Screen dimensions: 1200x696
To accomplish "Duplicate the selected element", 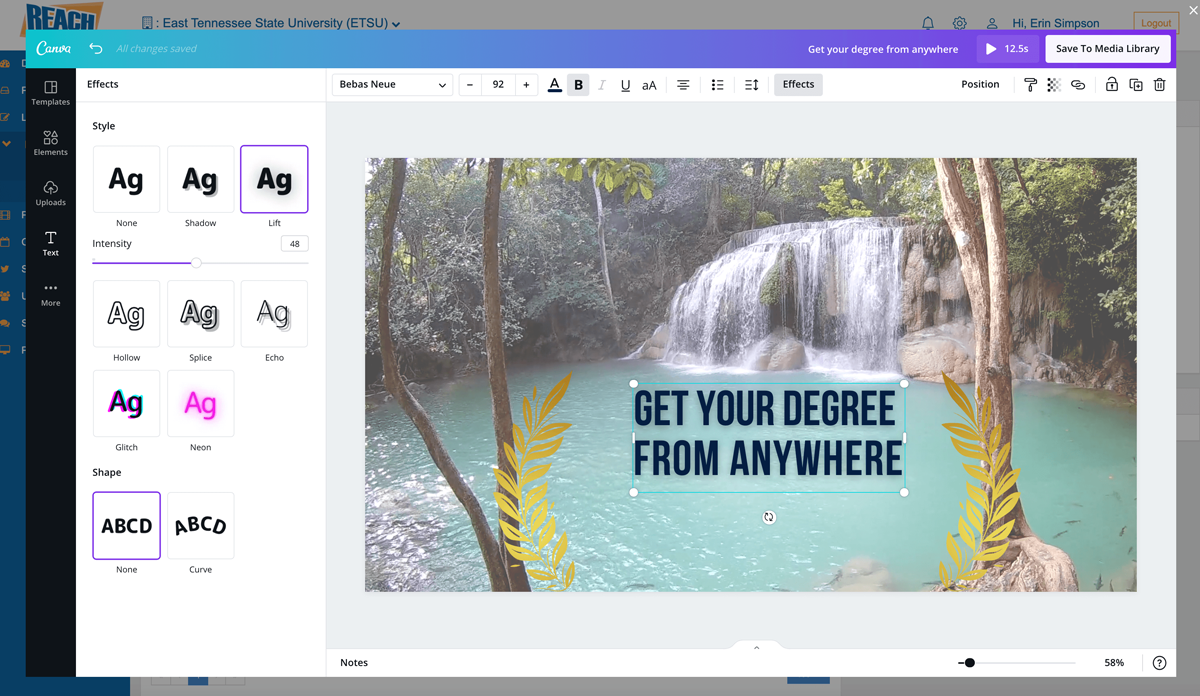I will tap(1136, 85).
